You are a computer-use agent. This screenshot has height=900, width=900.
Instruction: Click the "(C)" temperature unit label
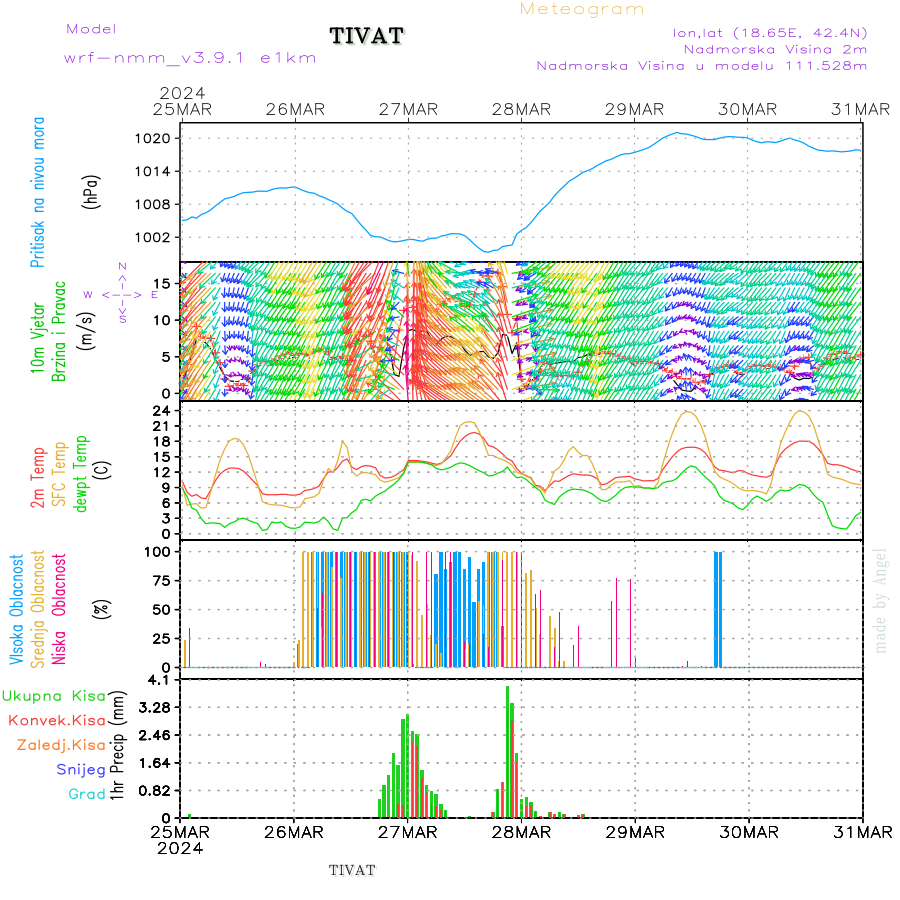[x=102, y=470]
